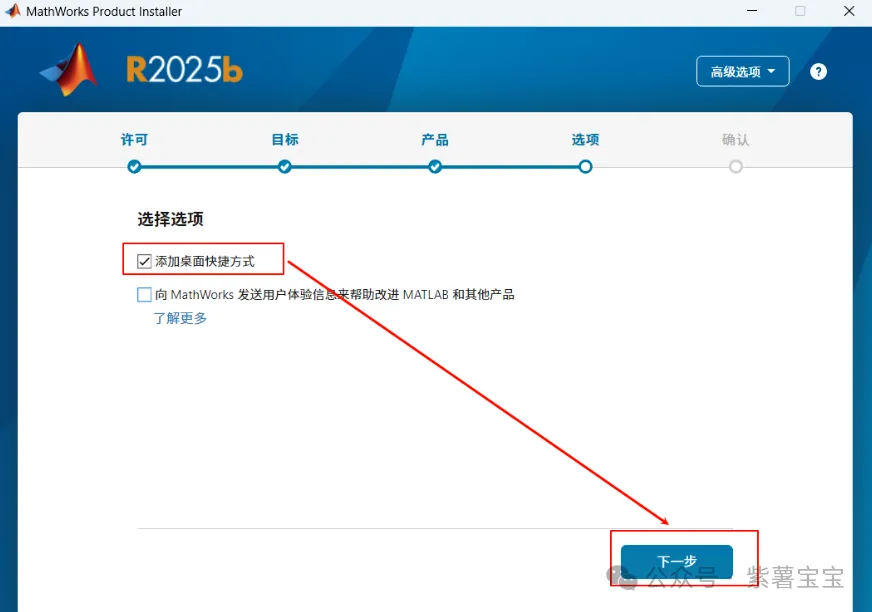Click the completed checkmark circle under 产品
This screenshot has height=612, width=872.
pos(435,167)
